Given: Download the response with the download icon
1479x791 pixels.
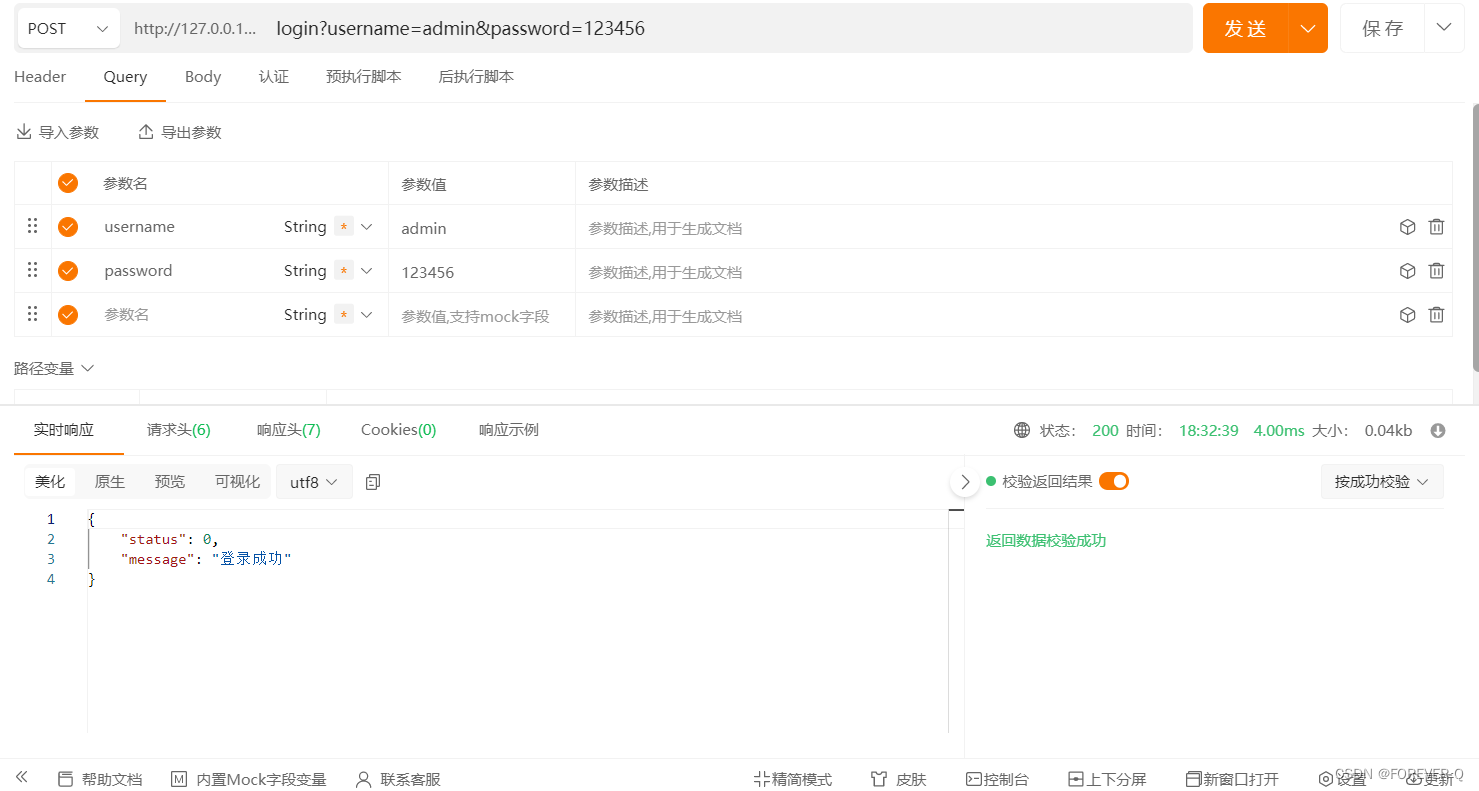Looking at the screenshot, I should point(1438,430).
